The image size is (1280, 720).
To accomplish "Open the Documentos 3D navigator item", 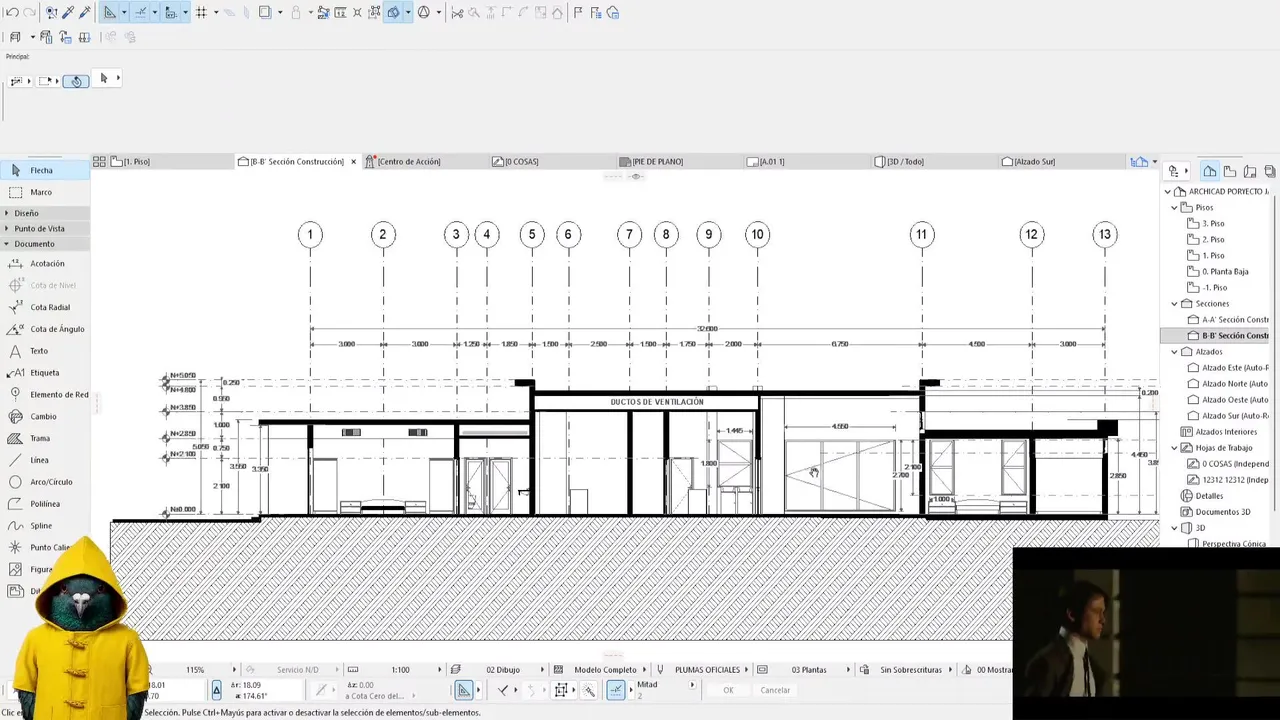I will 1215,511.
